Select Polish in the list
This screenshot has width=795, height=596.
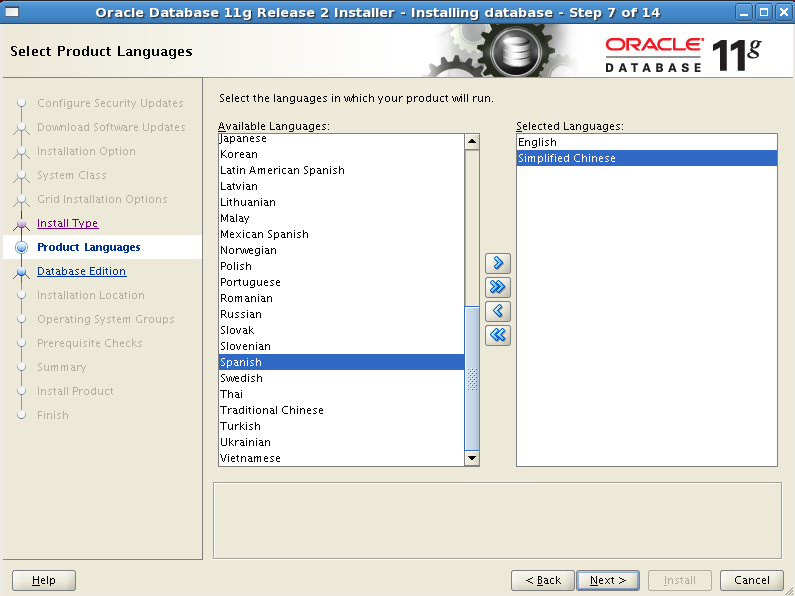tap(341, 266)
